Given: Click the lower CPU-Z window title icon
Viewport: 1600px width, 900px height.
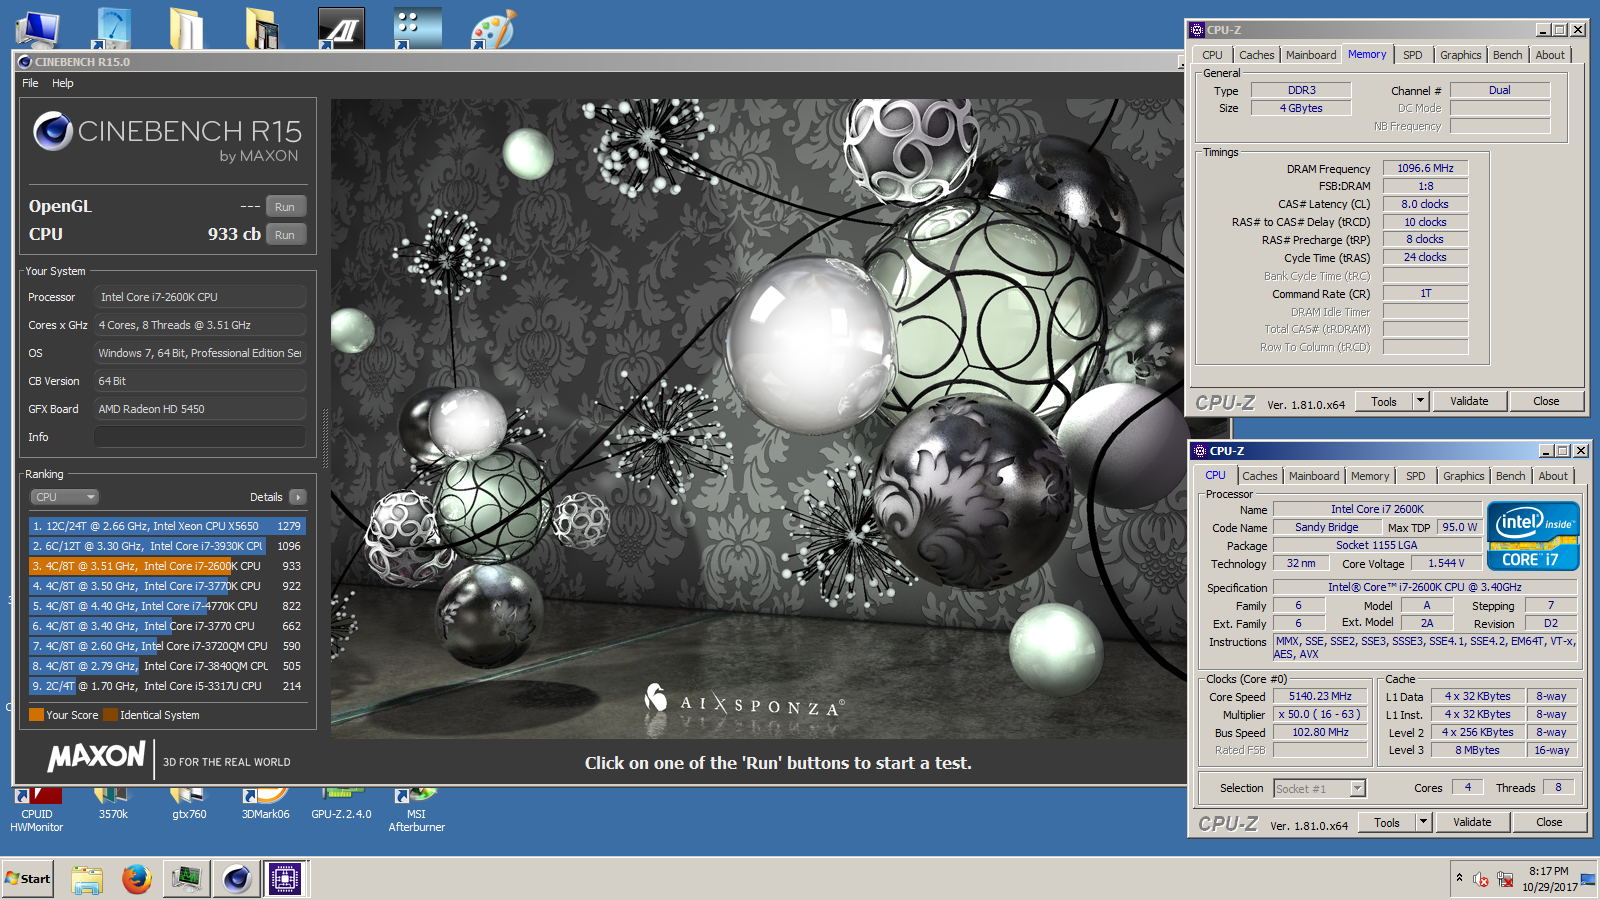Looking at the screenshot, I should [x=1200, y=451].
